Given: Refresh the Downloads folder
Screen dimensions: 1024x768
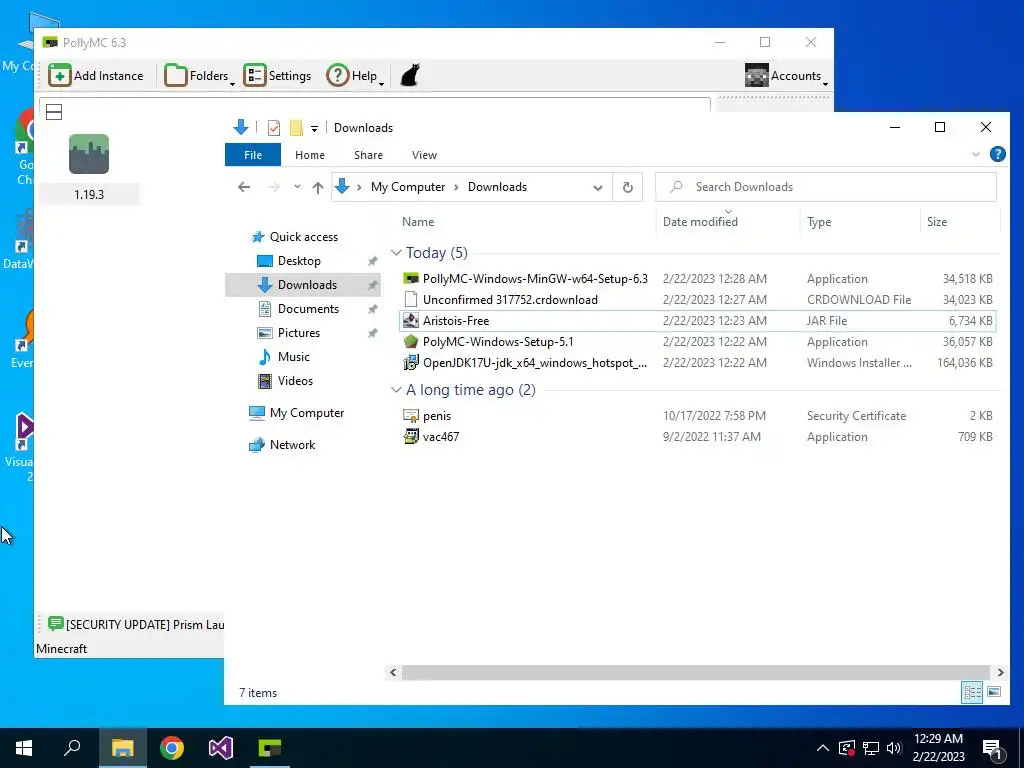Looking at the screenshot, I should (x=628, y=187).
